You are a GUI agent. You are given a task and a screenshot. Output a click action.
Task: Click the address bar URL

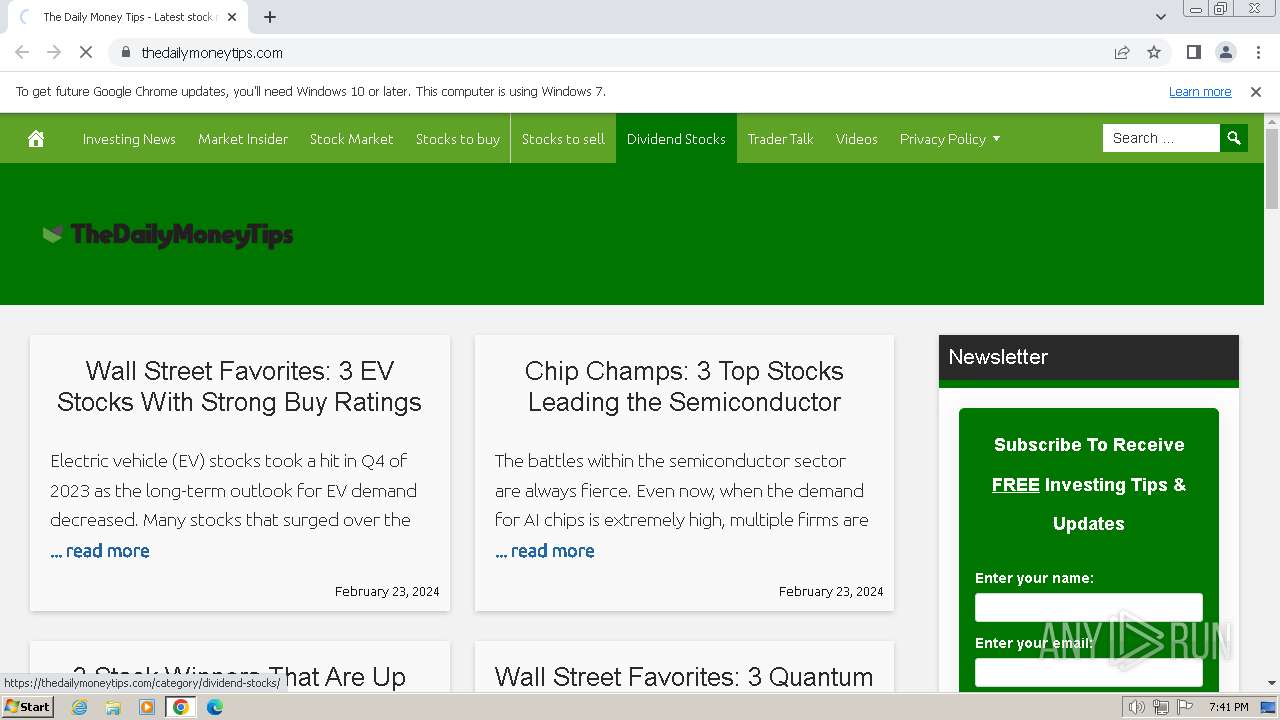tap(212, 53)
